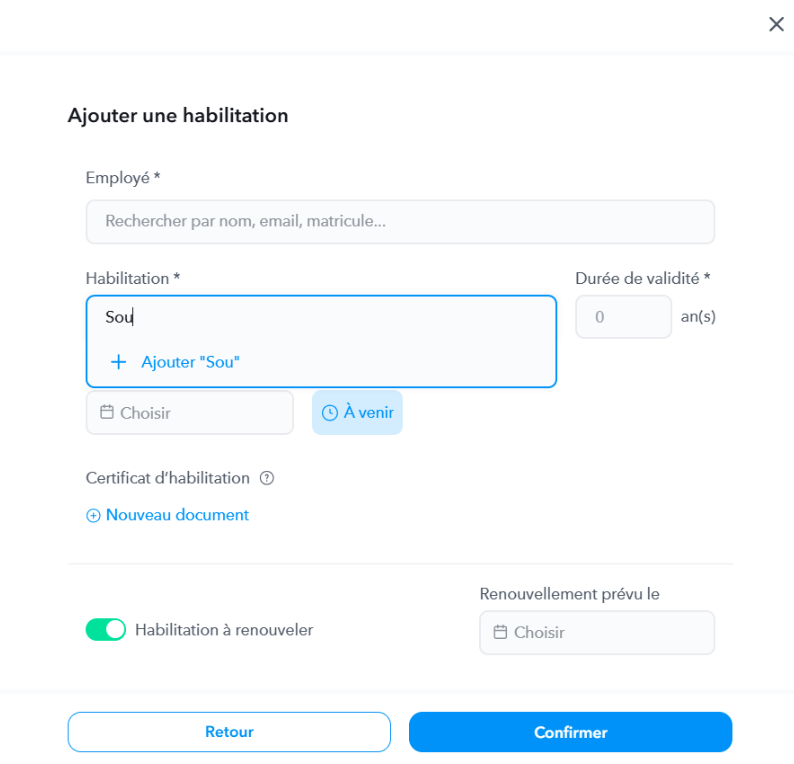Open the Renouvellement prévu le date picker

pos(597,632)
